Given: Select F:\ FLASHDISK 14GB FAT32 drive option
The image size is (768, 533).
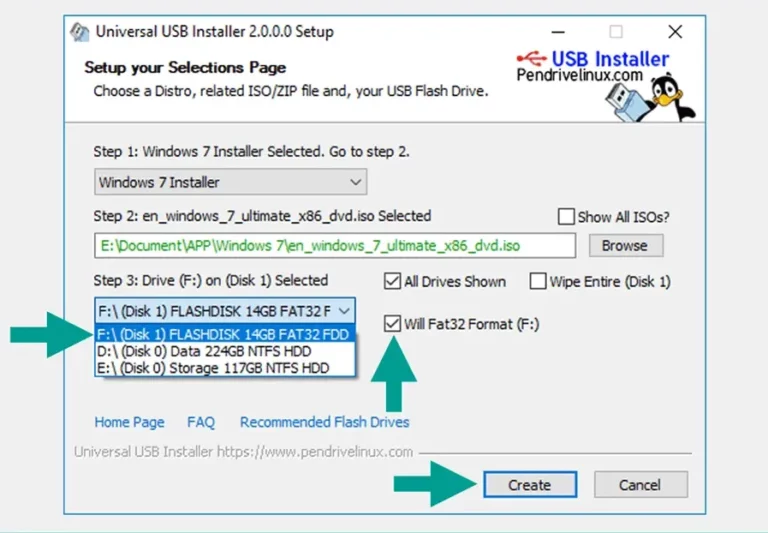Looking at the screenshot, I should (x=225, y=334).
